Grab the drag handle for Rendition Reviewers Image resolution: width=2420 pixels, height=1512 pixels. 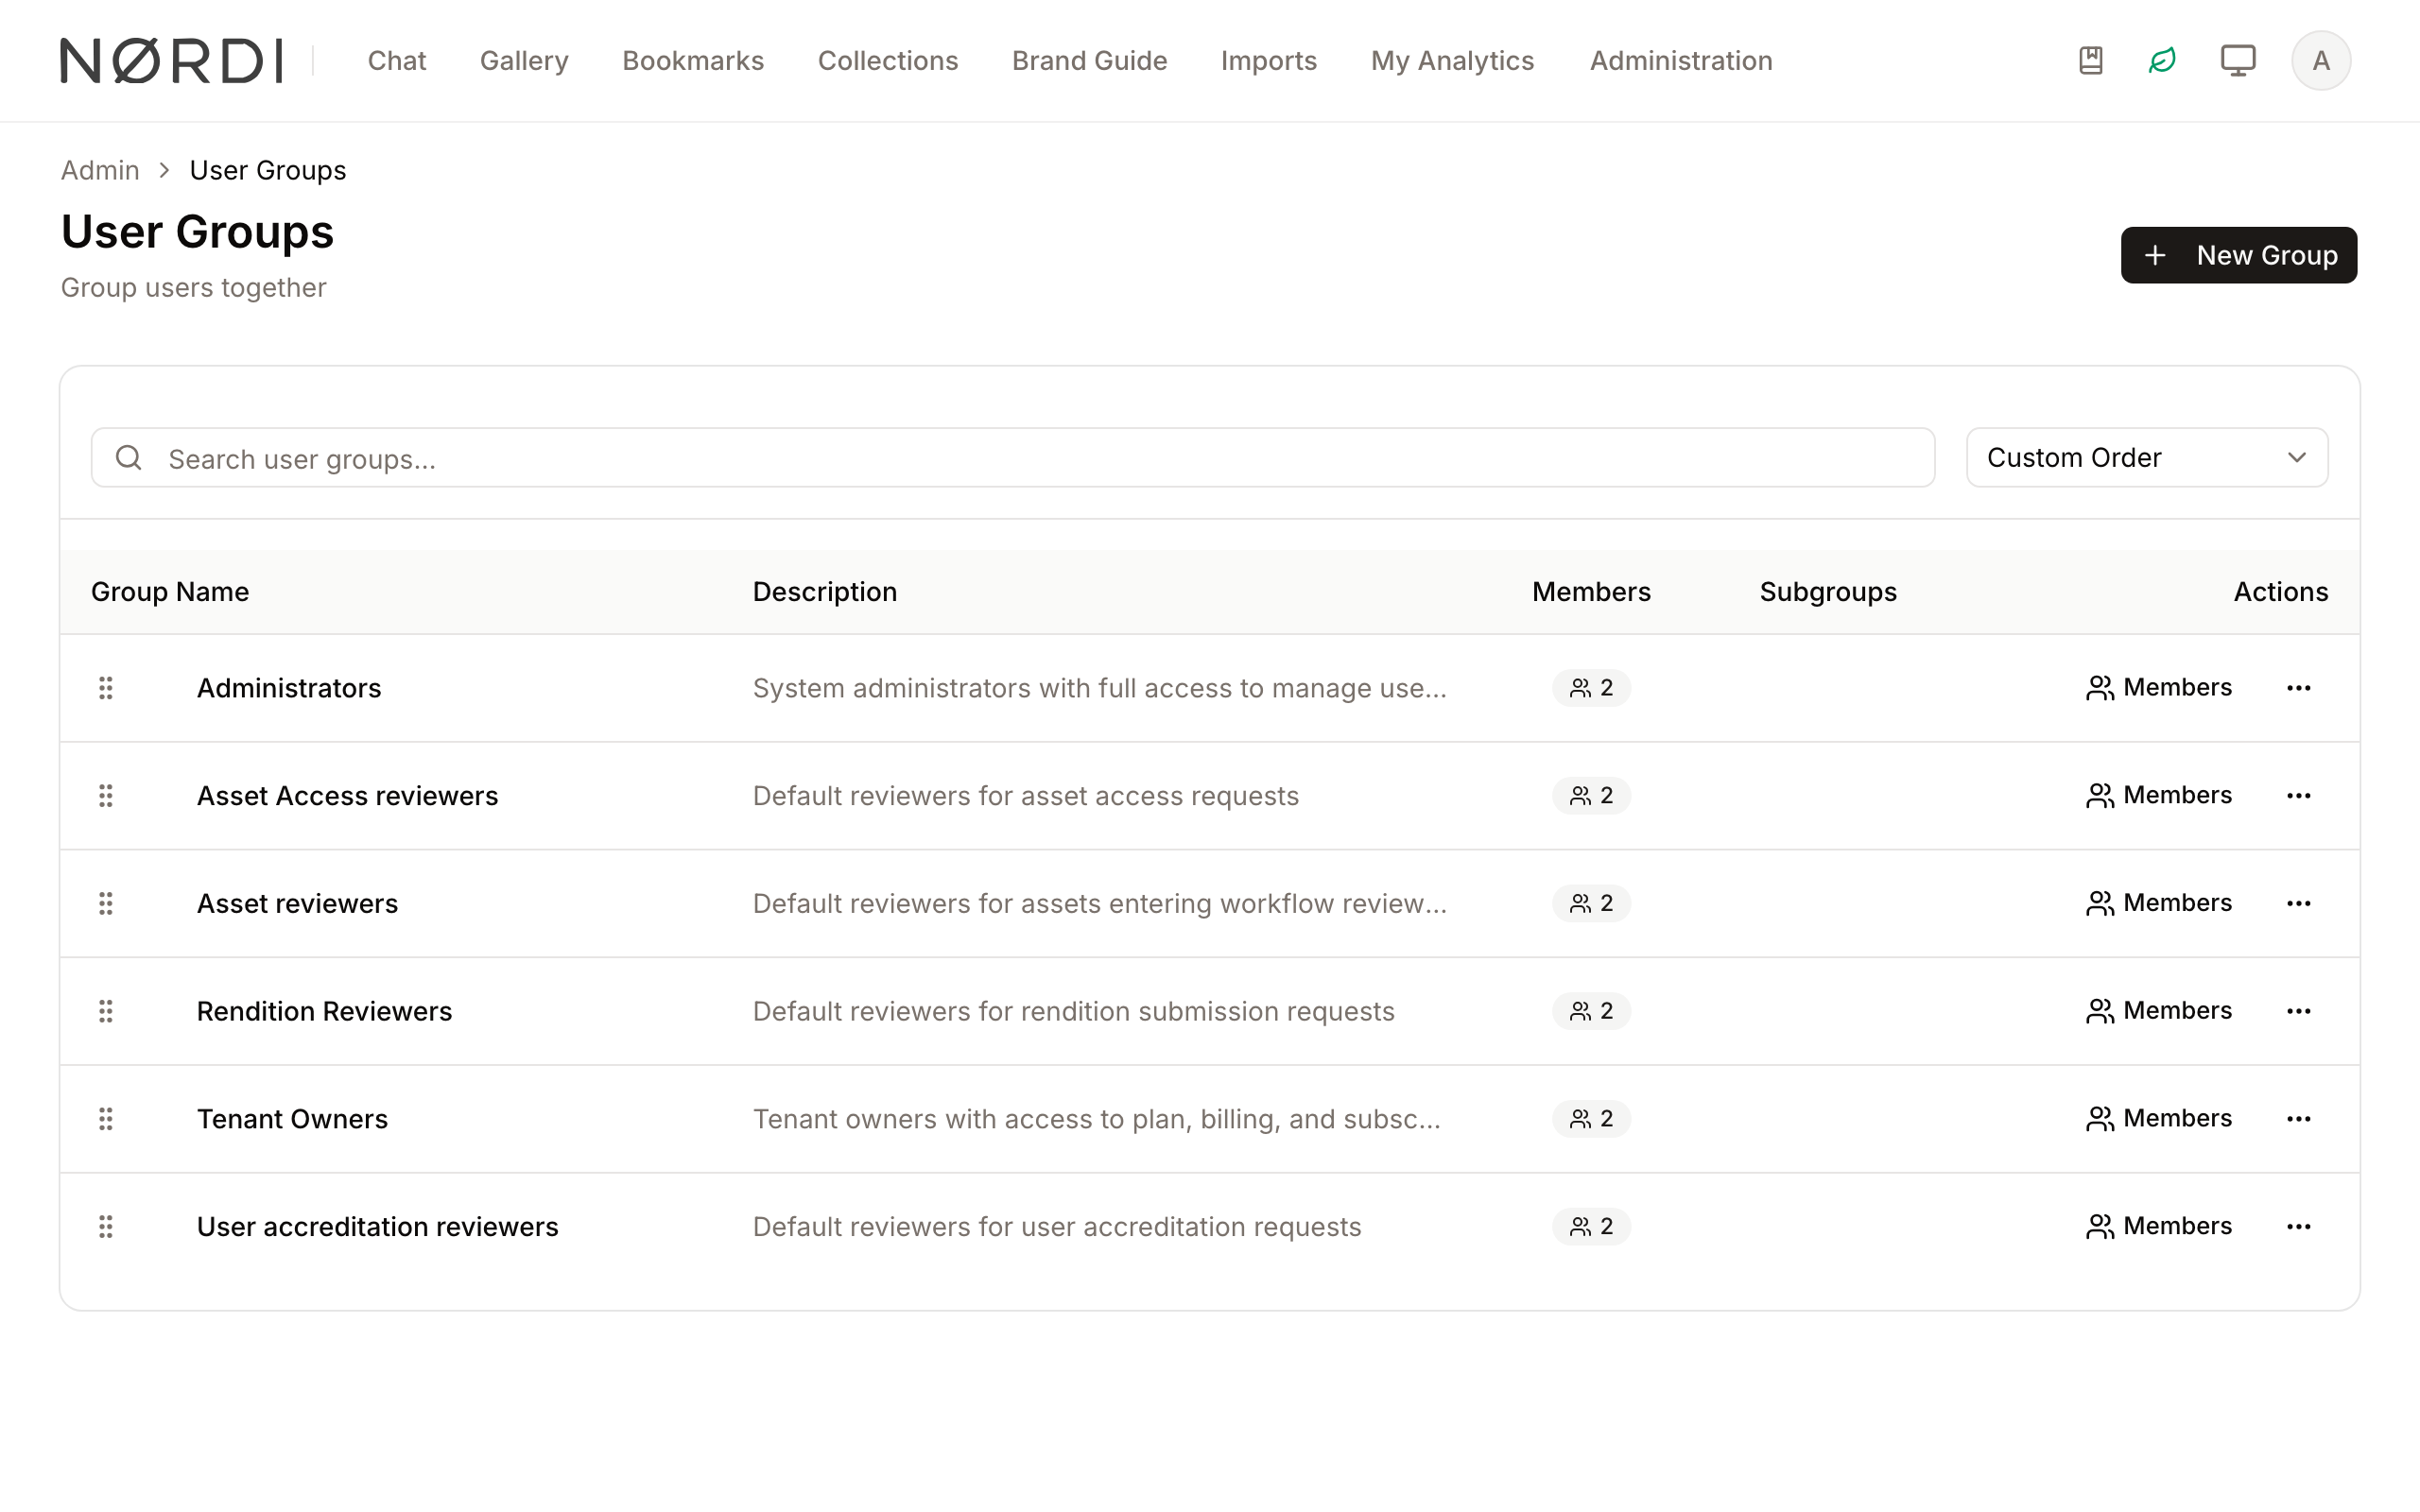click(106, 1011)
